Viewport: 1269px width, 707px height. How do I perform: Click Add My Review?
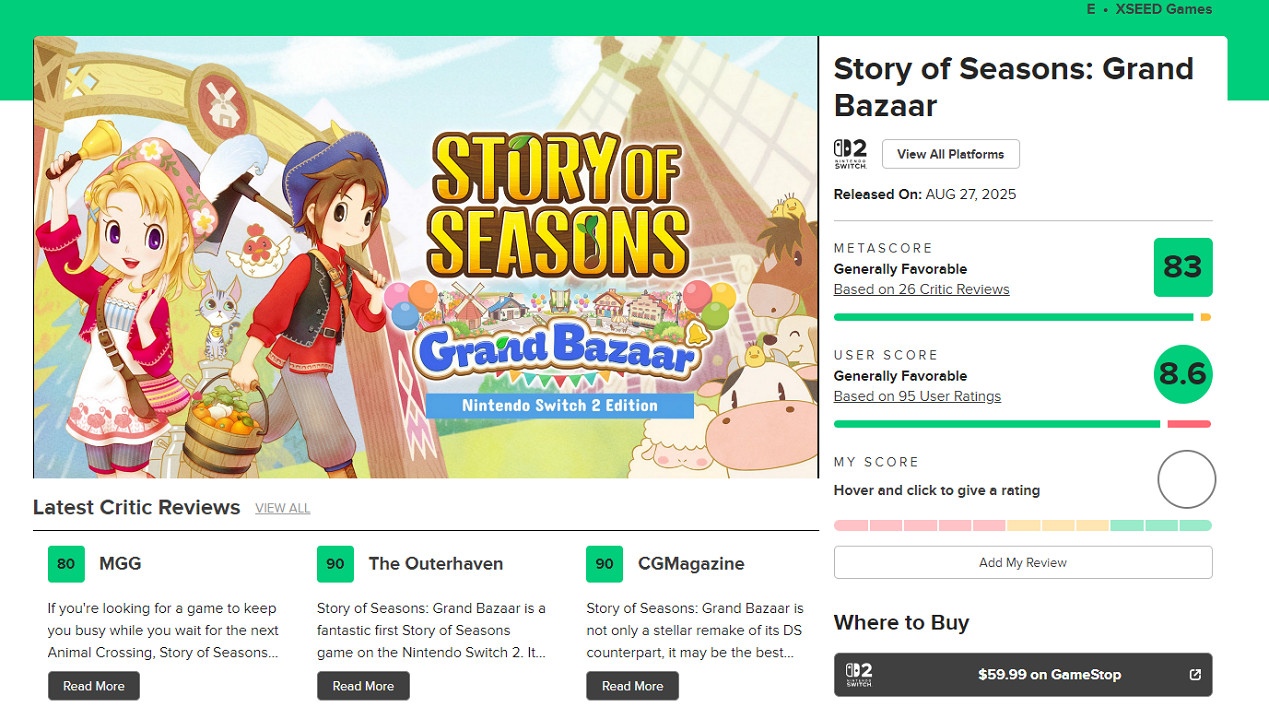(x=1022, y=562)
